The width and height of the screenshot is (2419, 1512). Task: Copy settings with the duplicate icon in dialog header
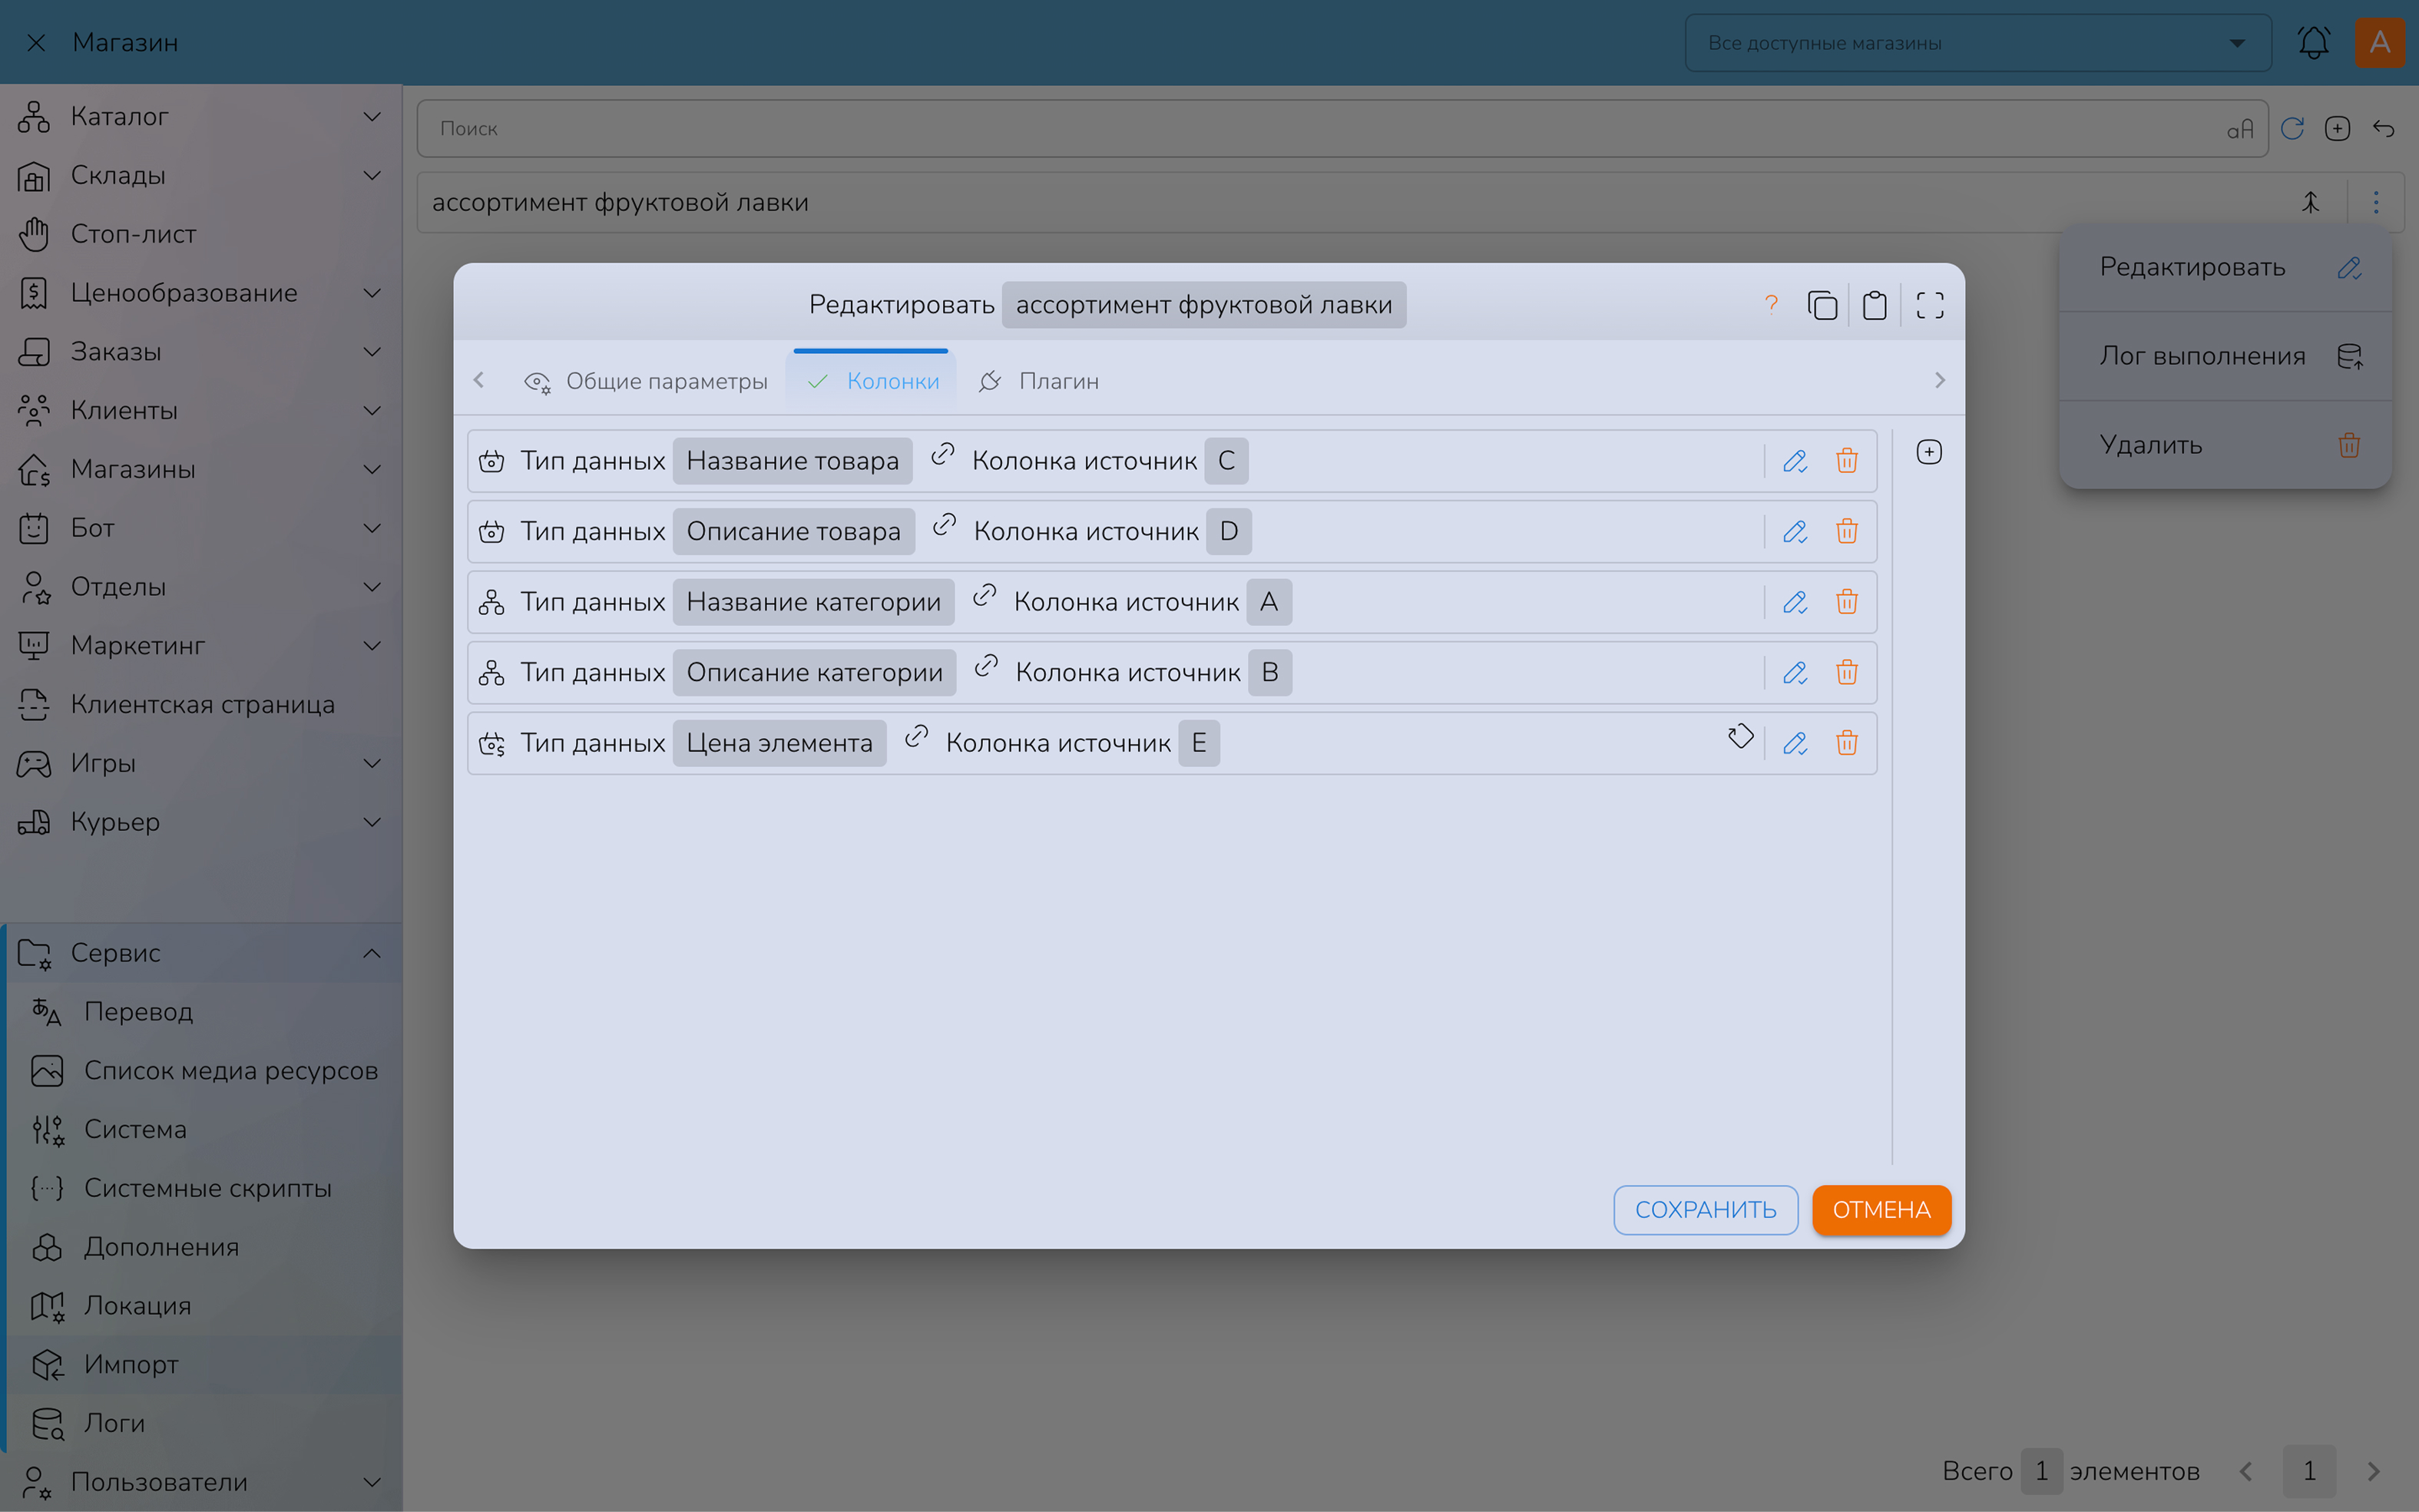(1822, 305)
